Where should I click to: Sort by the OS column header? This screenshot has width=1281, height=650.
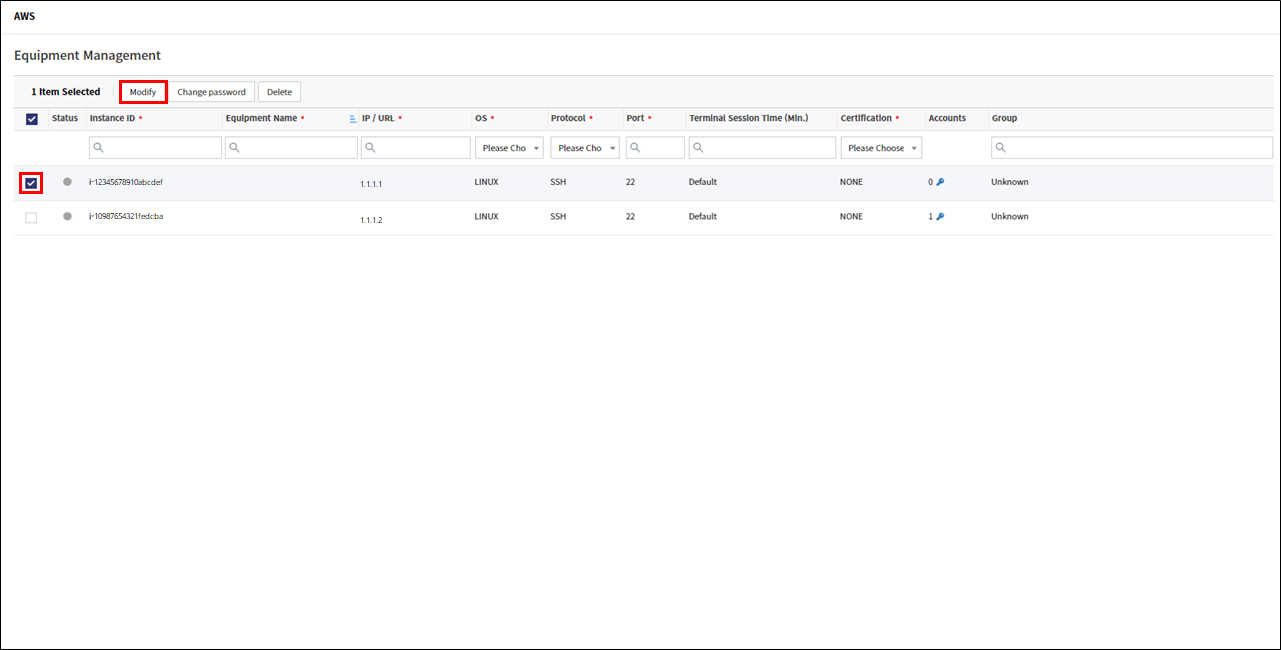pyautogui.click(x=481, y=118)
